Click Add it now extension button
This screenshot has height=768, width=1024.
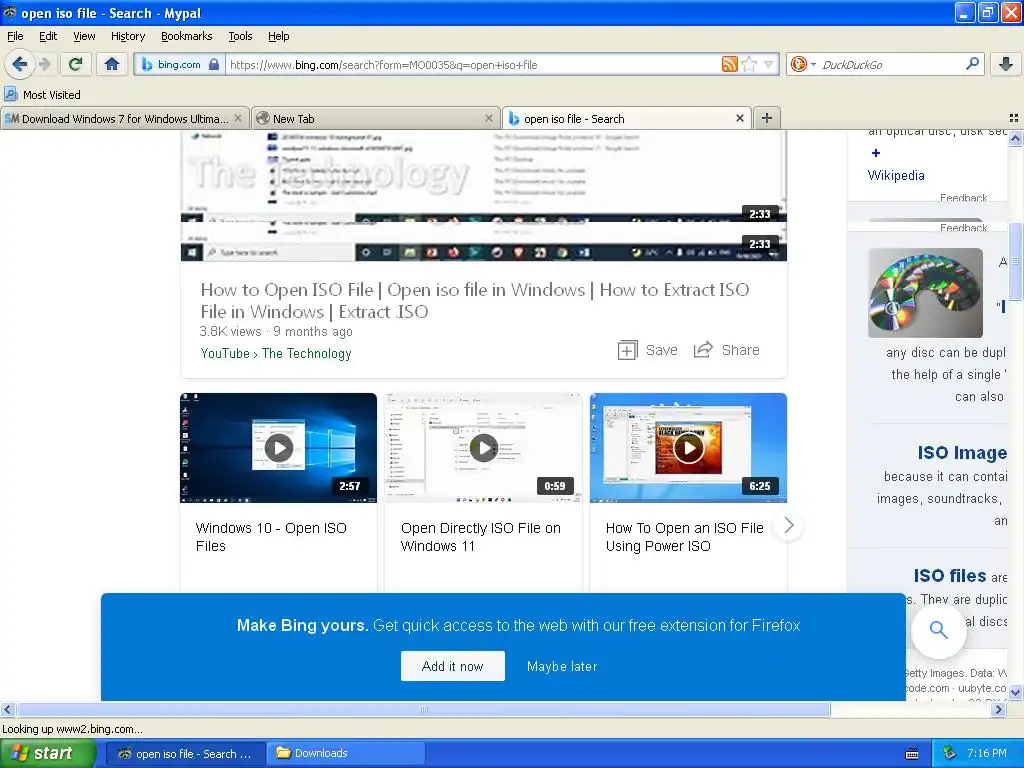(x=453, y=666)
